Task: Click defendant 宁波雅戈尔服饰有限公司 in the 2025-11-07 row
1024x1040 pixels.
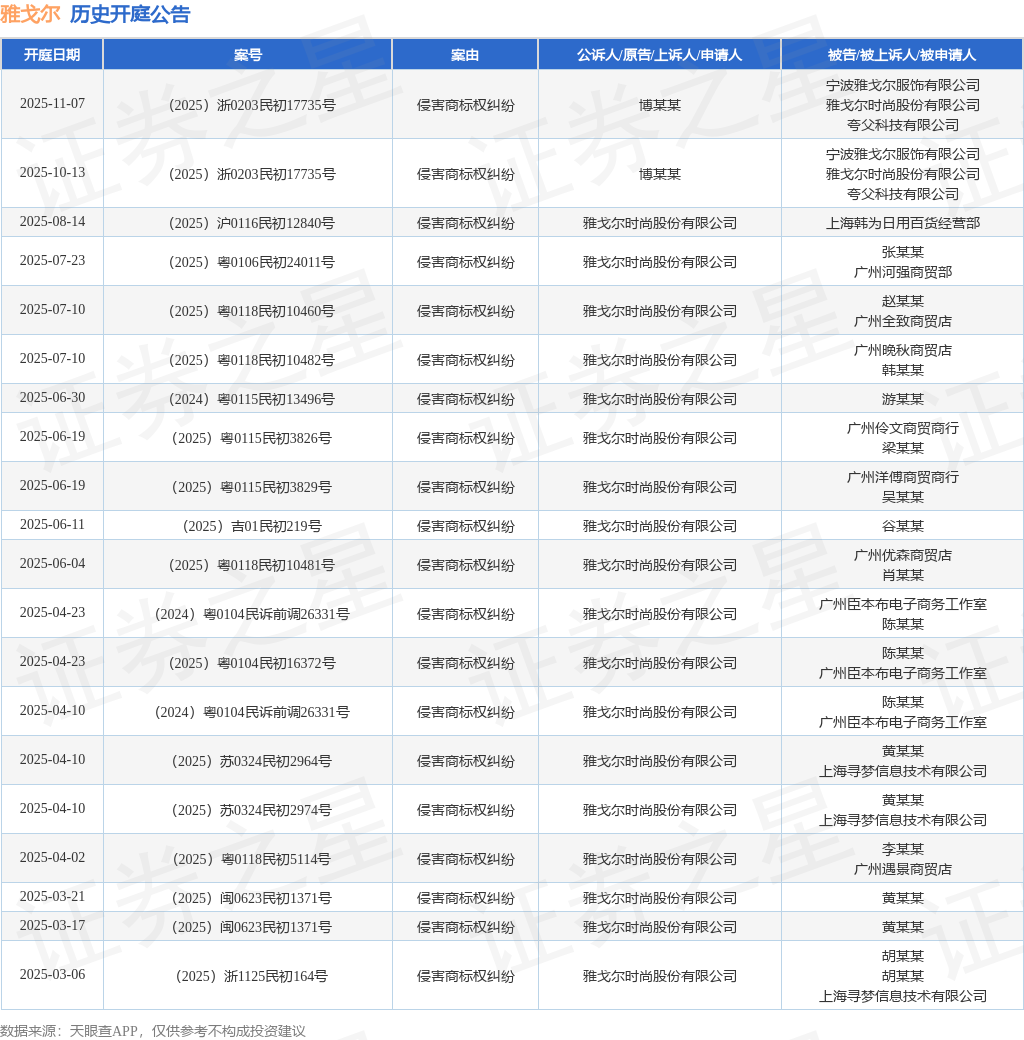Action: point(902,86)
